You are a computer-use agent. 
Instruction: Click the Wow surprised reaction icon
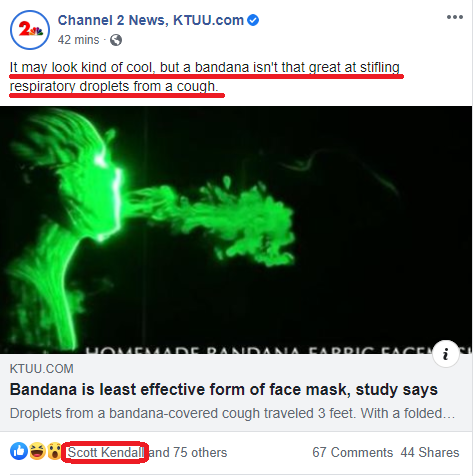(x=54, y=451)
